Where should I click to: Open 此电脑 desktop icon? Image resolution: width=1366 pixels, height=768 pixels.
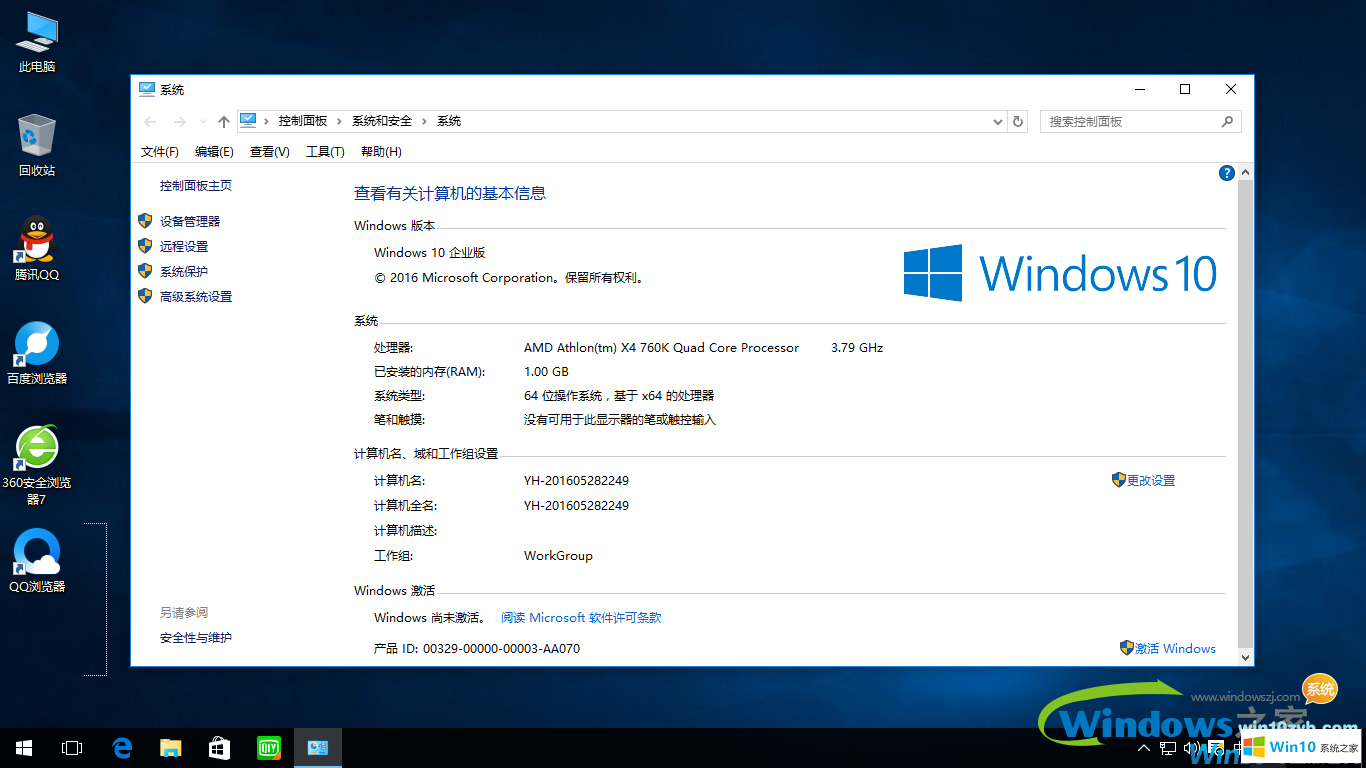click(37, 42)
